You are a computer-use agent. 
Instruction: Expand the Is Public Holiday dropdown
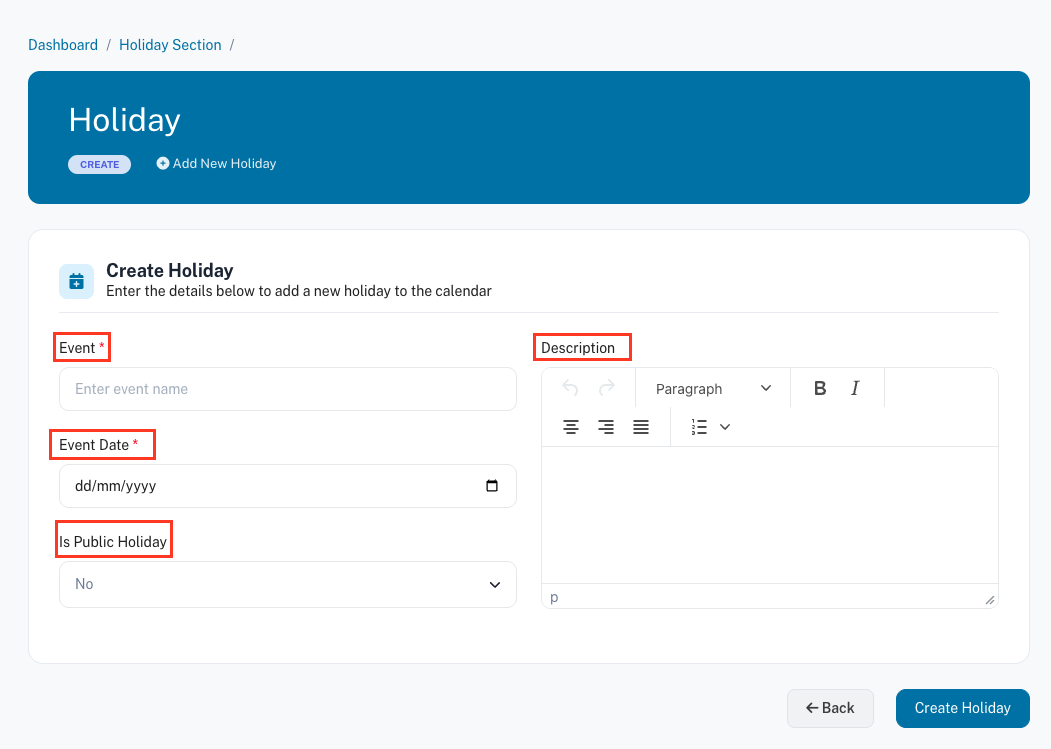click(288, 584)
